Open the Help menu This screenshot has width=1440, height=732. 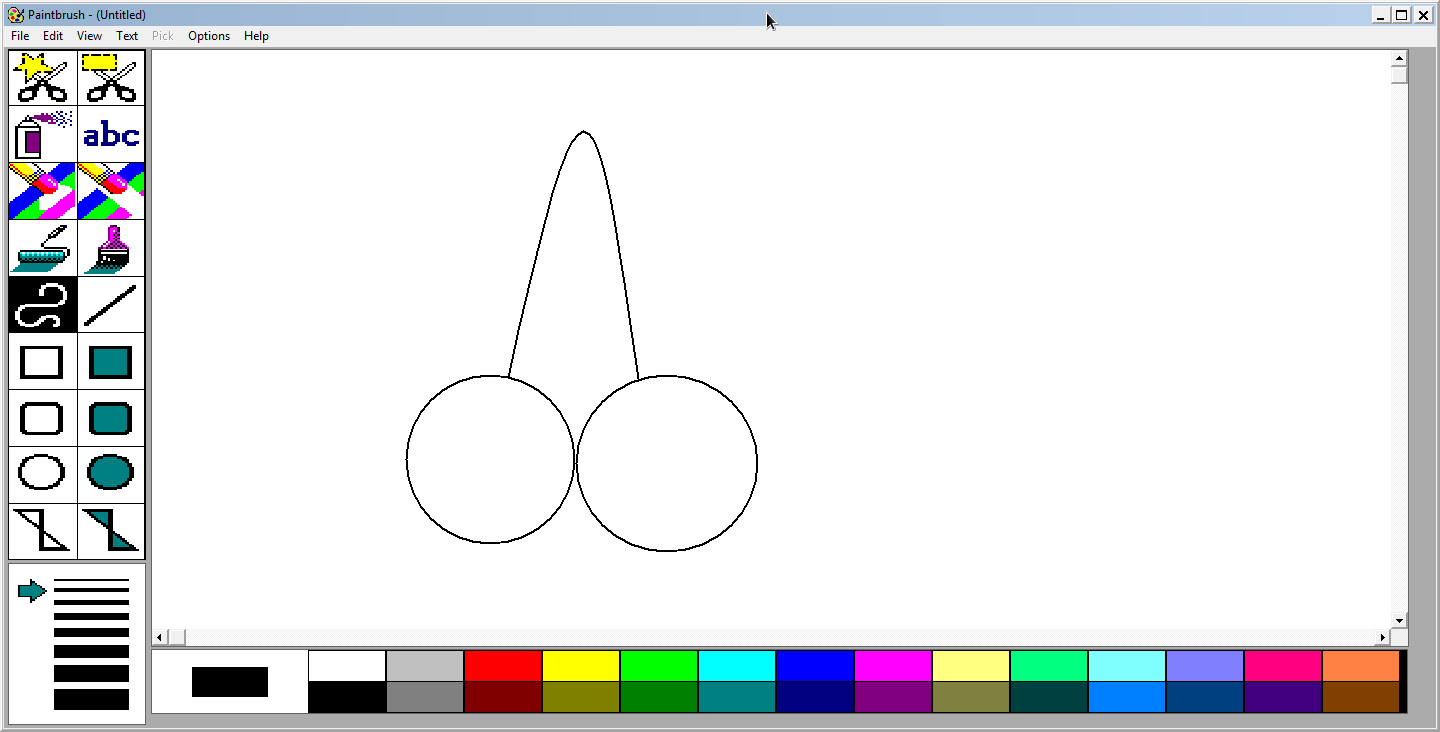pyautogui.click(x=256, y=36)
